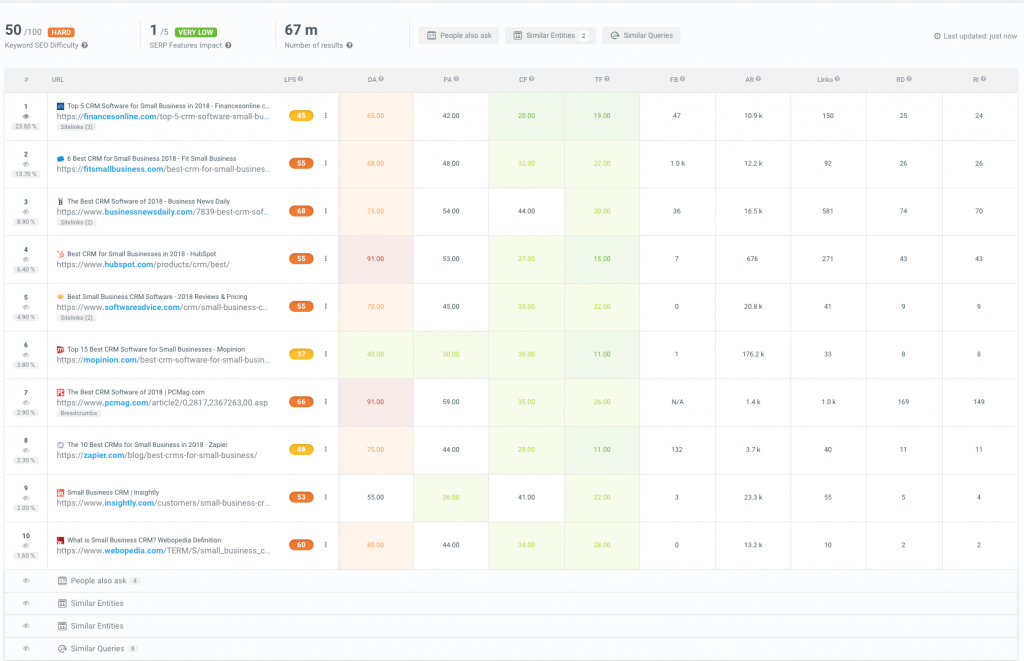1024x661 pixels.
Task: Click LPS score badge 37 for mopinion
Action: pos(301,354)
